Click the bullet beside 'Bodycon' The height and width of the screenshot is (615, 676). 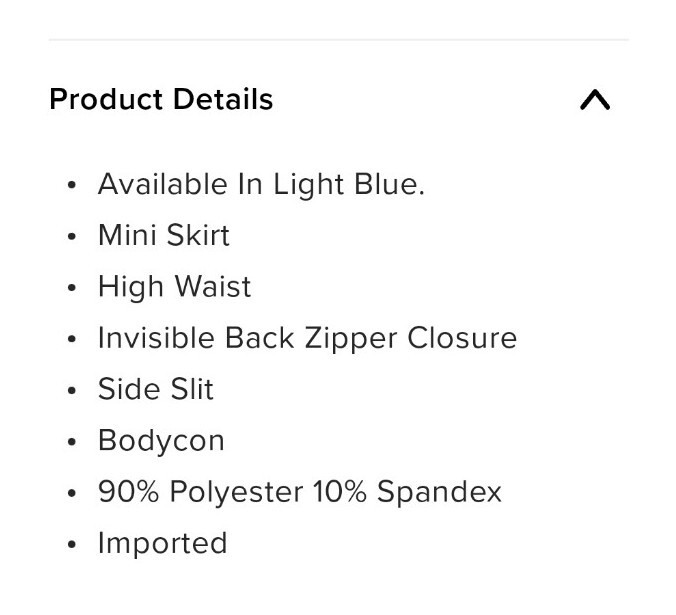point(72,442)
